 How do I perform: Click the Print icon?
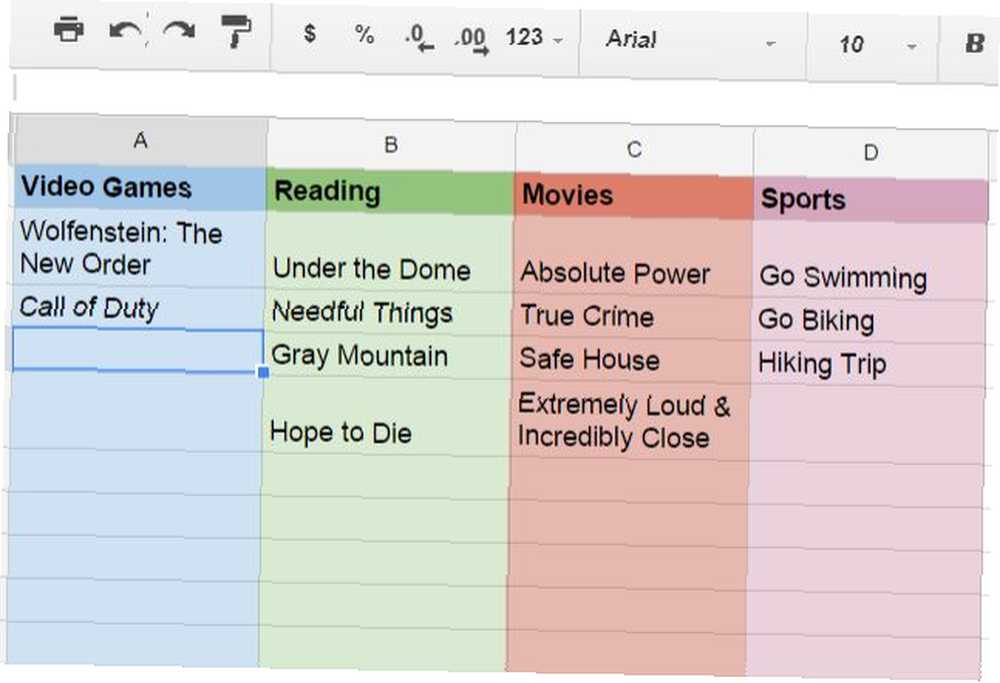(69, 29)
